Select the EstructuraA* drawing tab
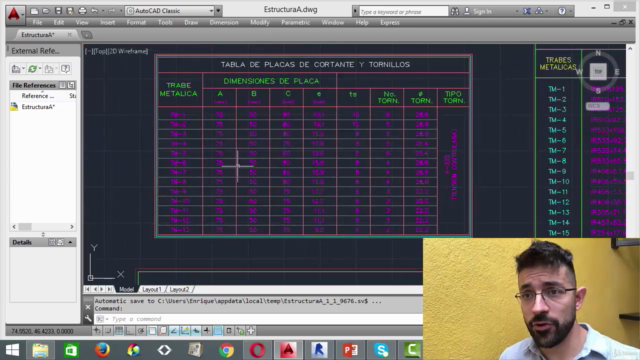 38,35
